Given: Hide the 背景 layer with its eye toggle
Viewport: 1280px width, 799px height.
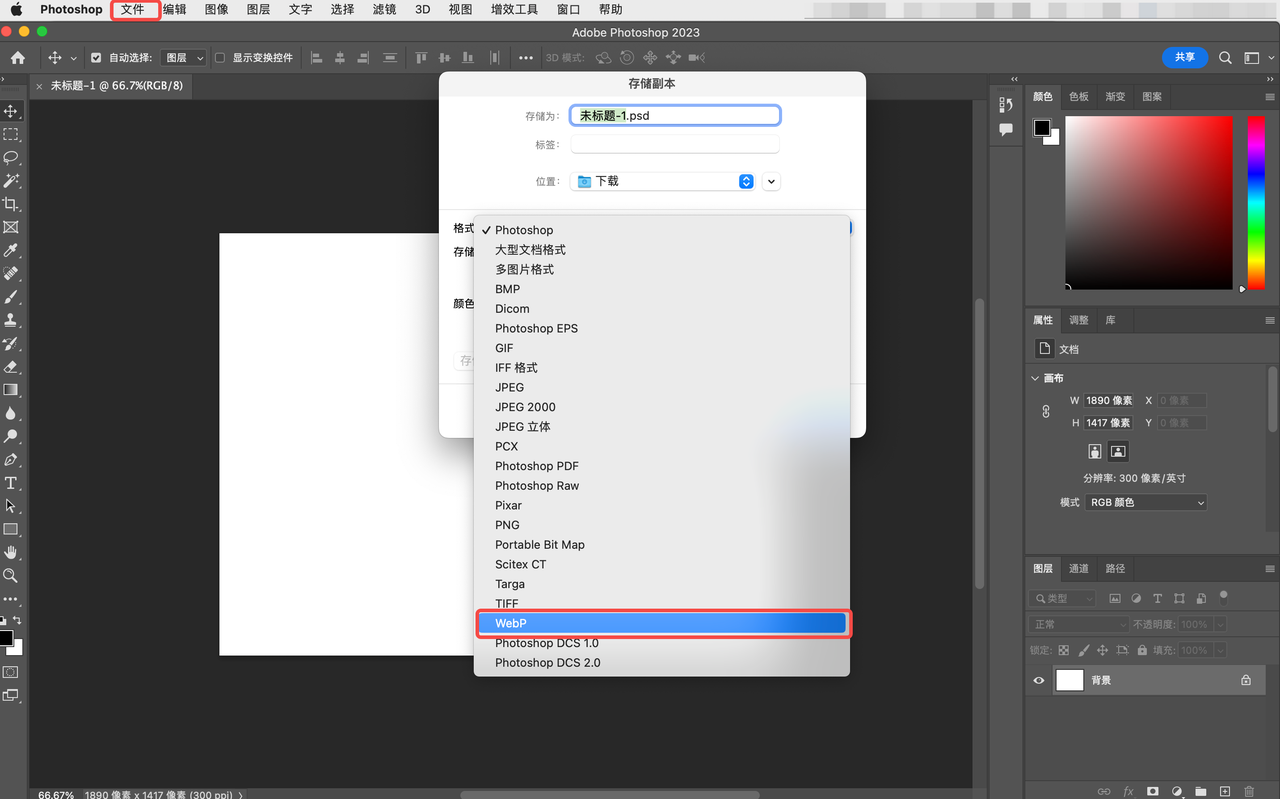Looking at the screenshot, I should tap(1038, 680).
